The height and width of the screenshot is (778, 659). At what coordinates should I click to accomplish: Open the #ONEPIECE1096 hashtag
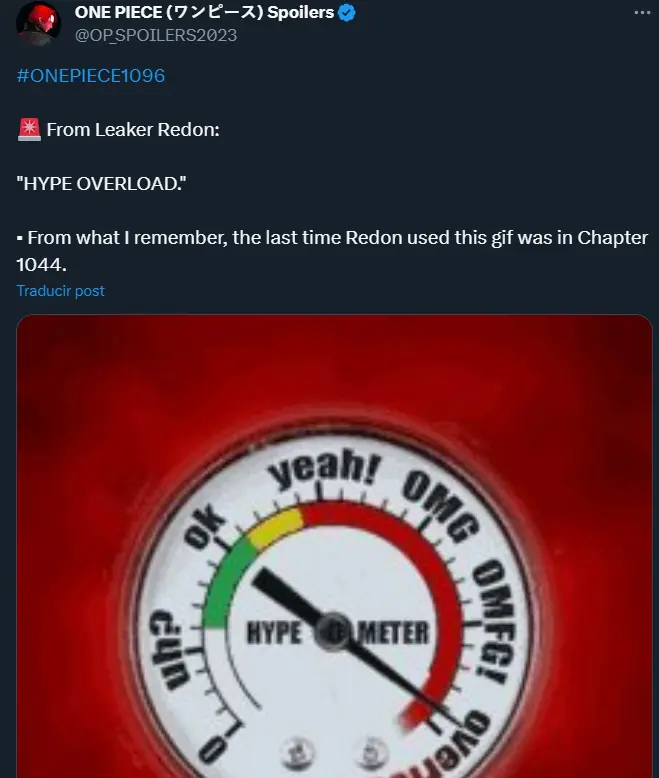click(x=91, y=75)
